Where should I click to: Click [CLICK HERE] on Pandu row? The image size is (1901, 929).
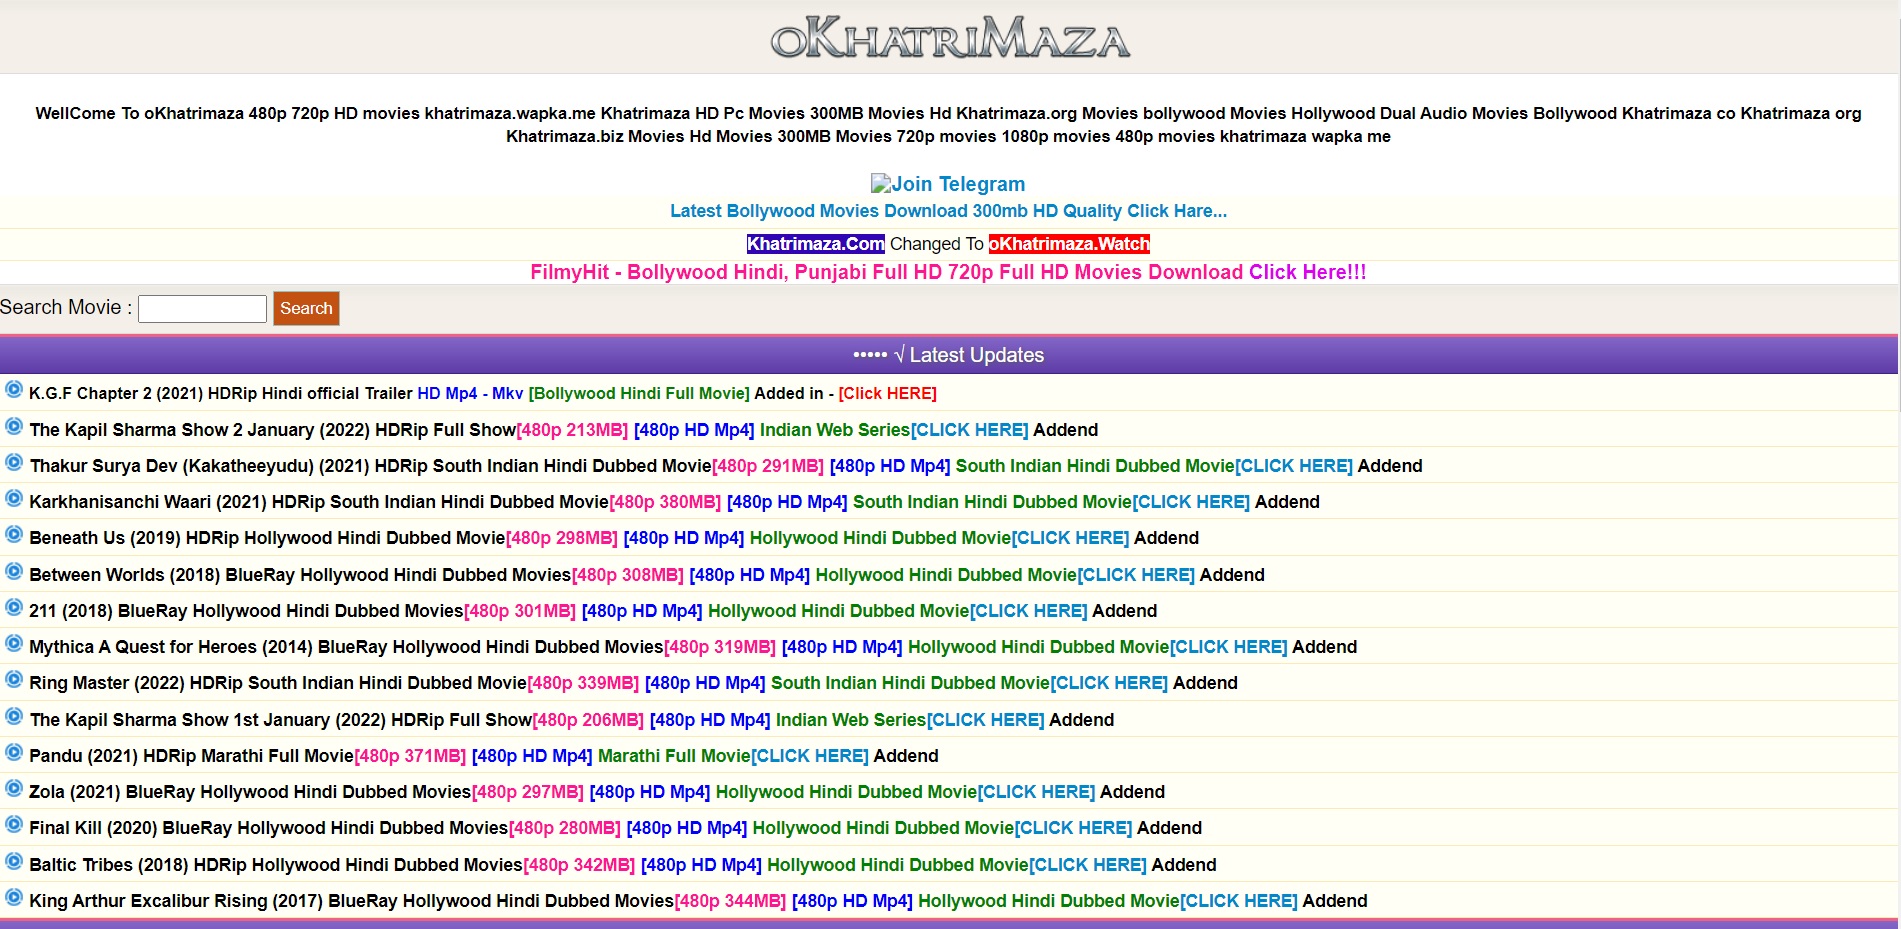[x=810, y=756]
